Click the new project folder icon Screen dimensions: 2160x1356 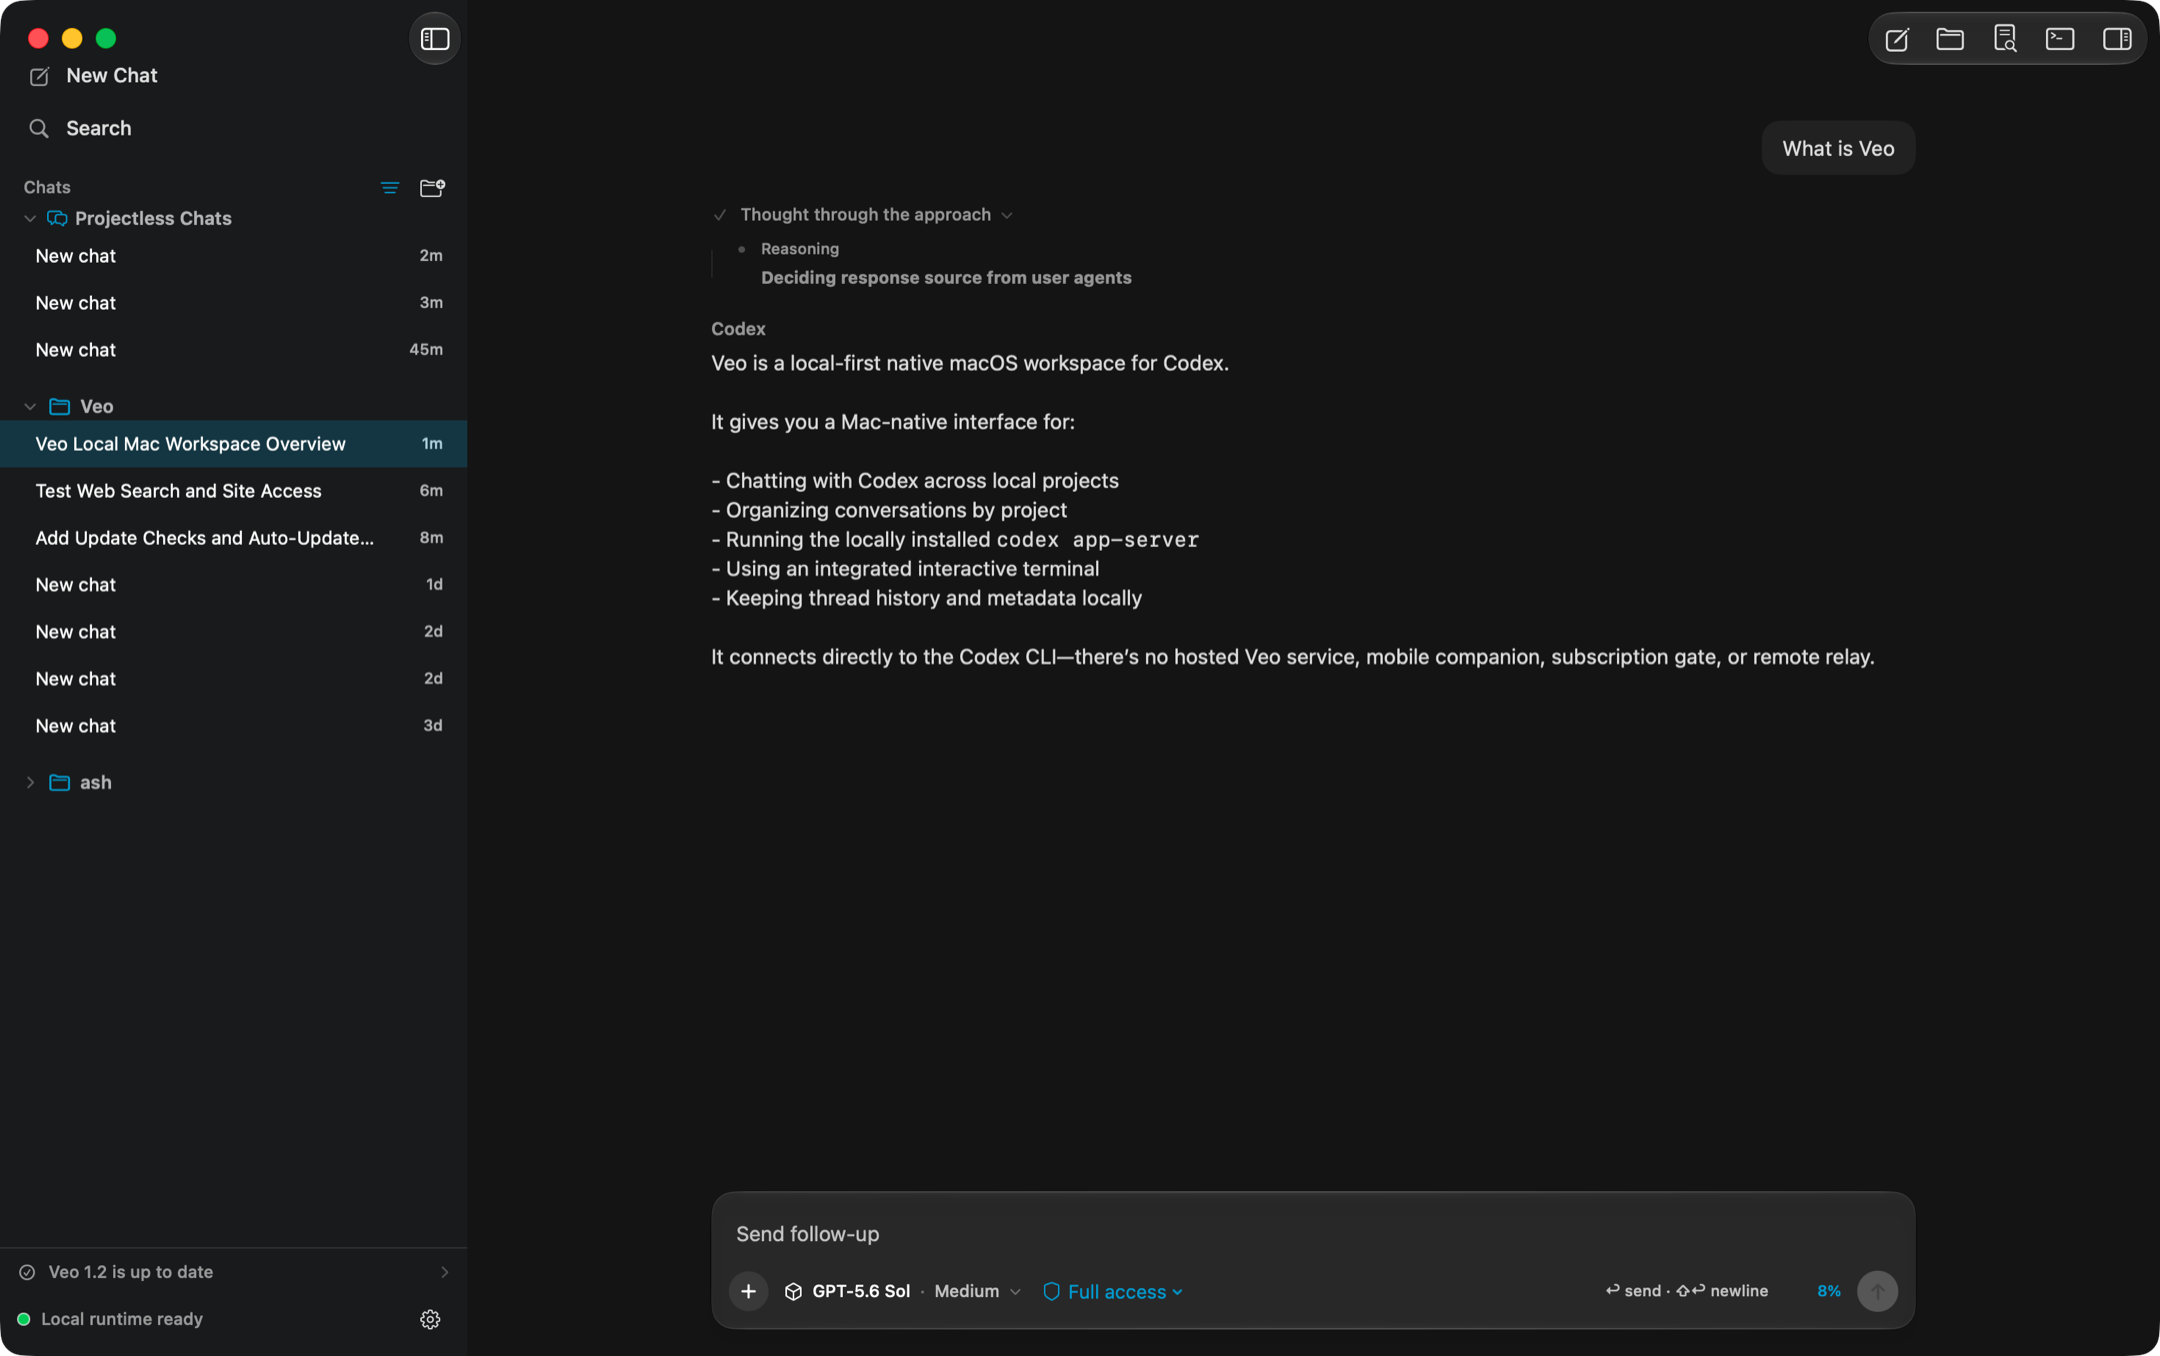click(x=432, y=187)
